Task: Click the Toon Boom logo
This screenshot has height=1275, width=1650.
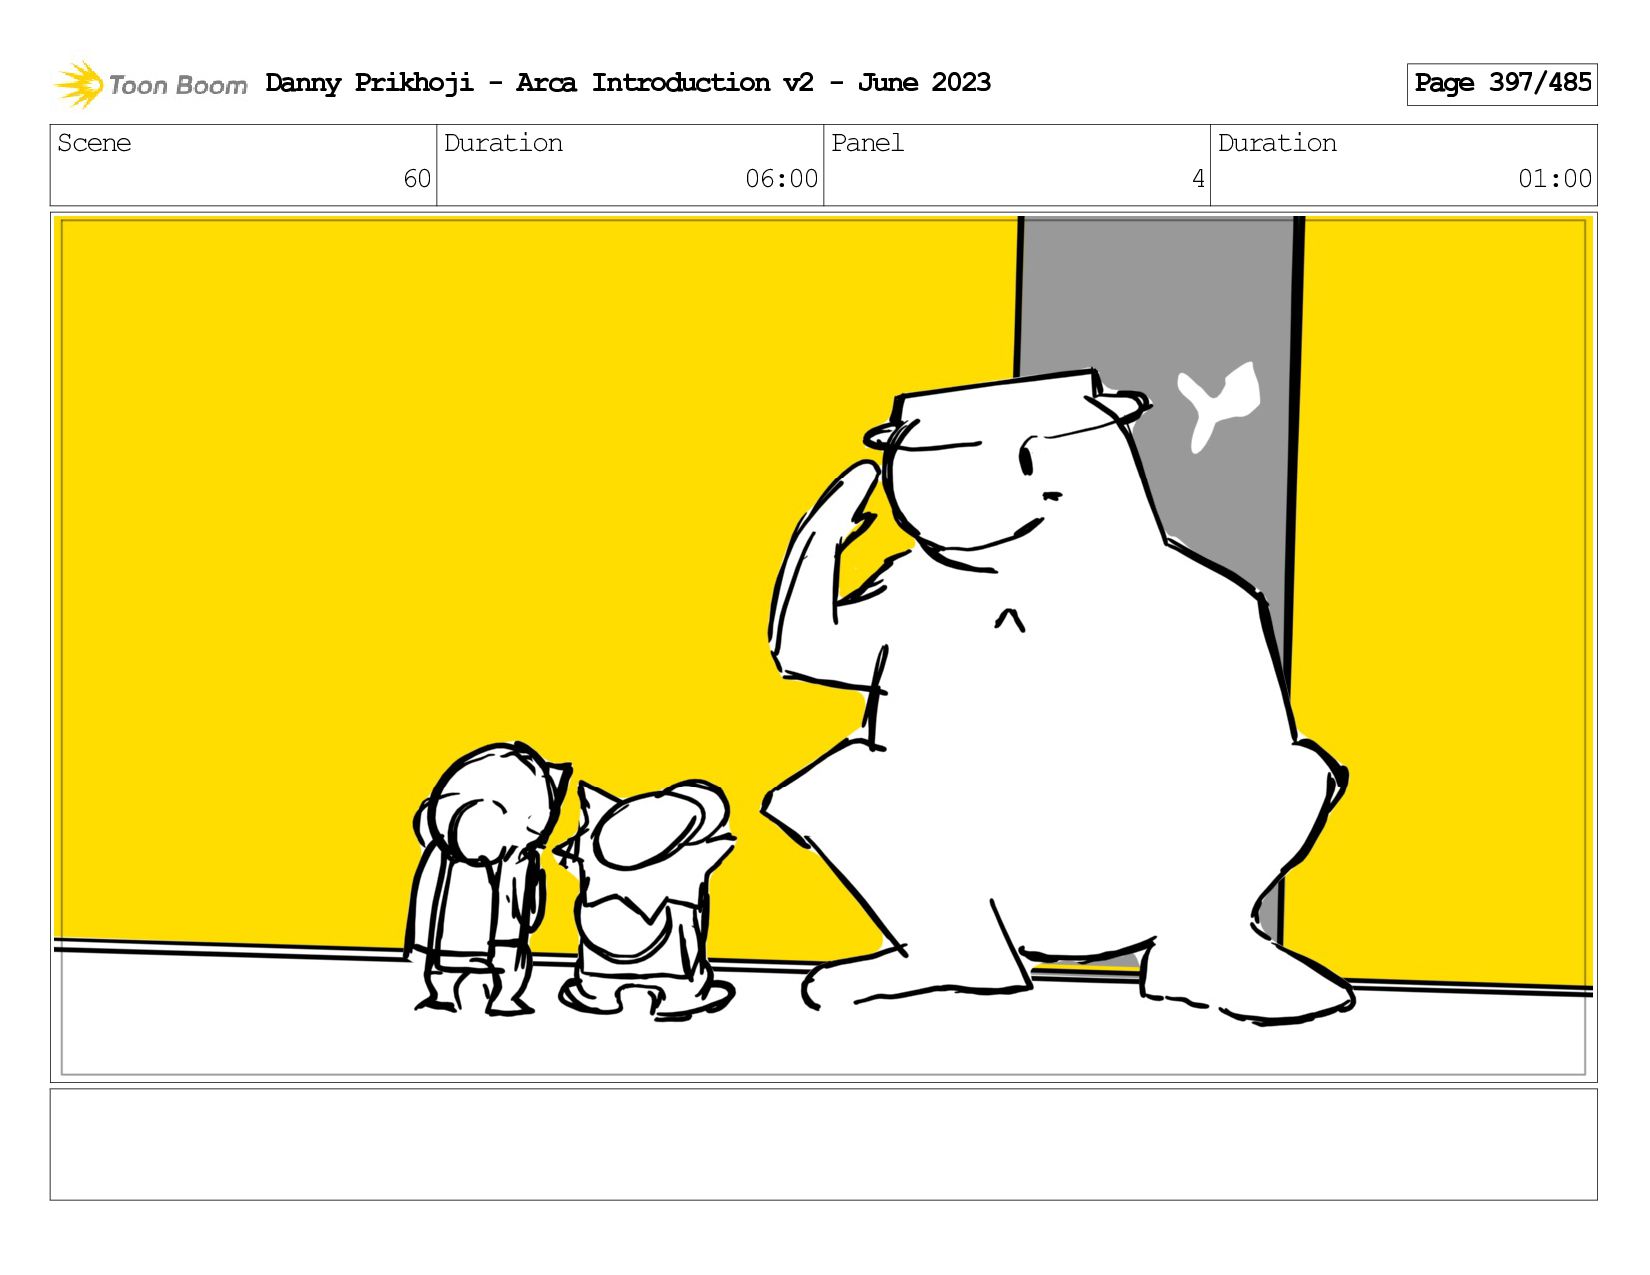Action: tap(150, 84)
